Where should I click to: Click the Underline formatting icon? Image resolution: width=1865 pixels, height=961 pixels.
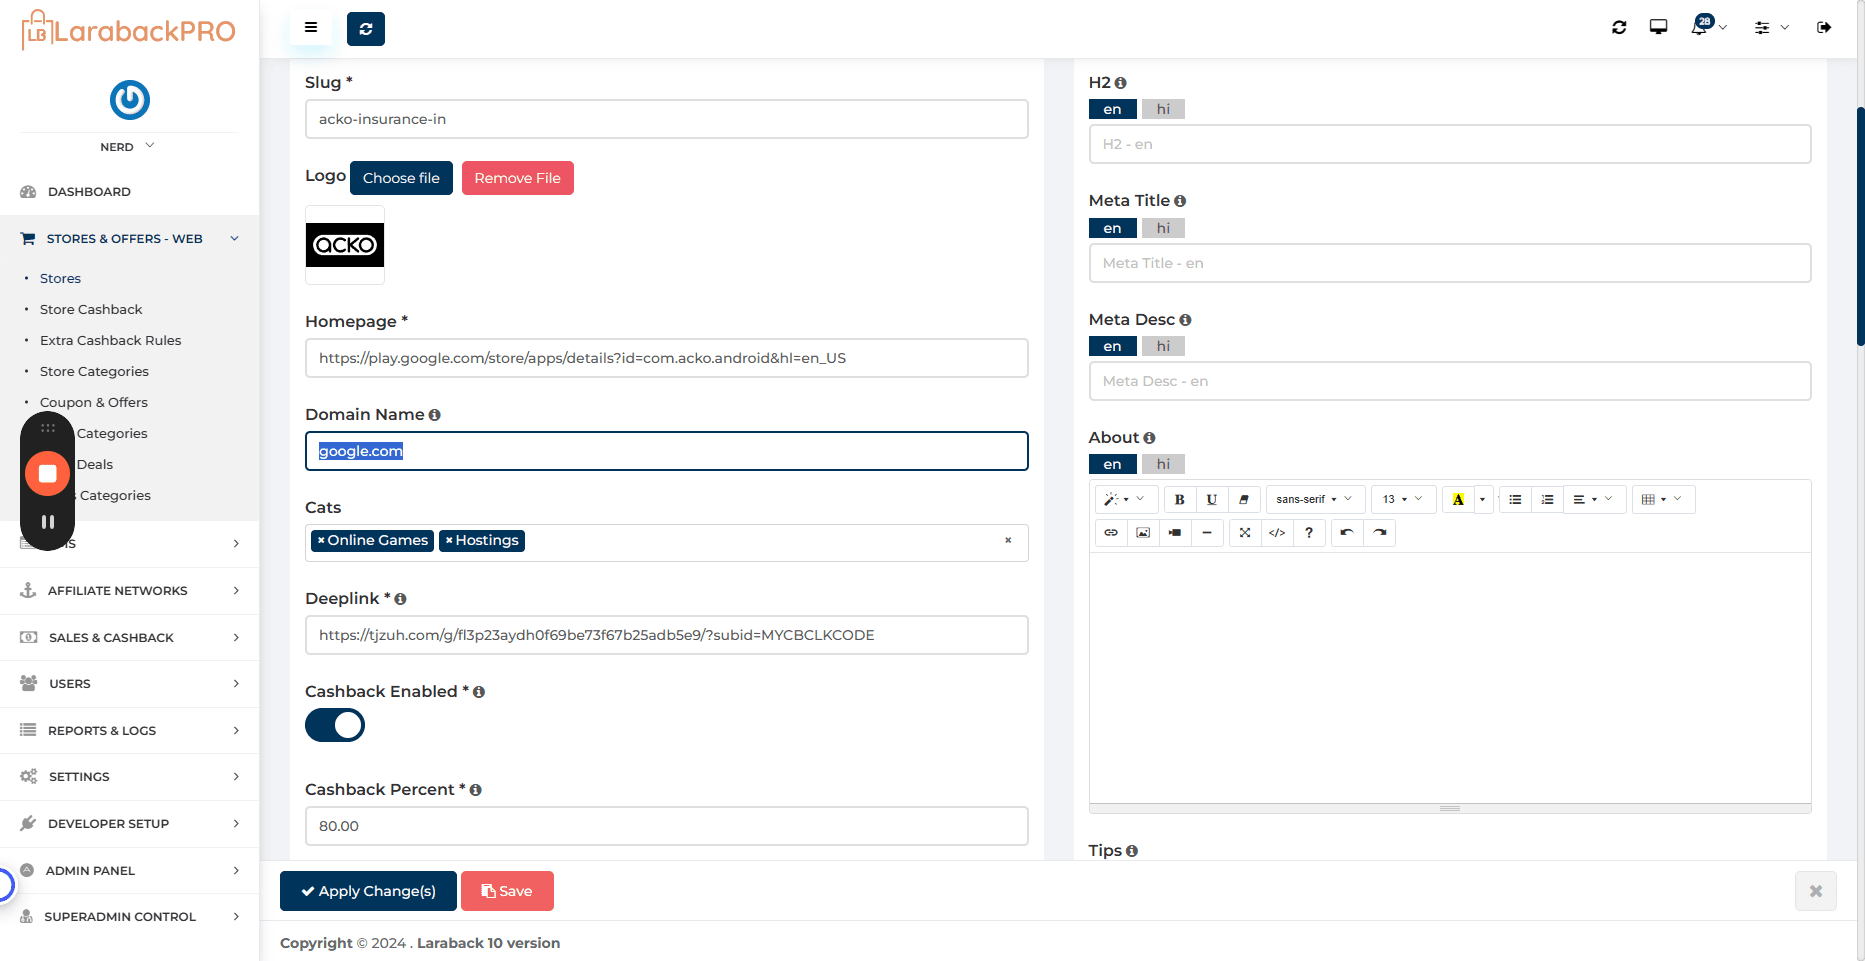coord(1211,499)
